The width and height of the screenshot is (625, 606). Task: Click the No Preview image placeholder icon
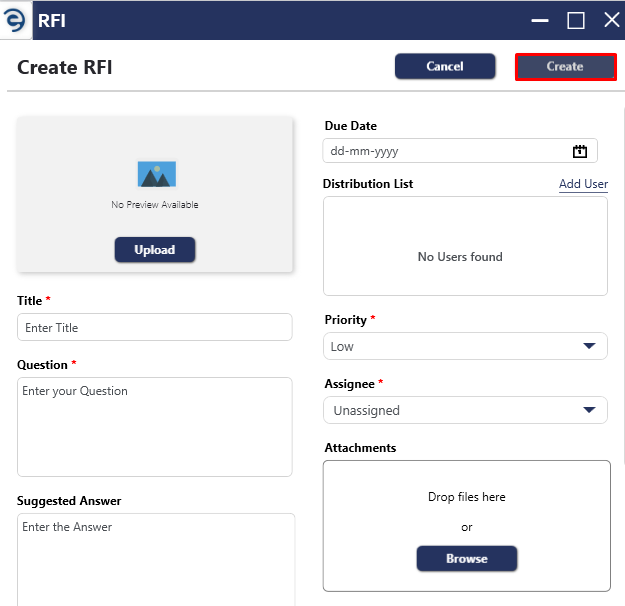pos(157,174)
